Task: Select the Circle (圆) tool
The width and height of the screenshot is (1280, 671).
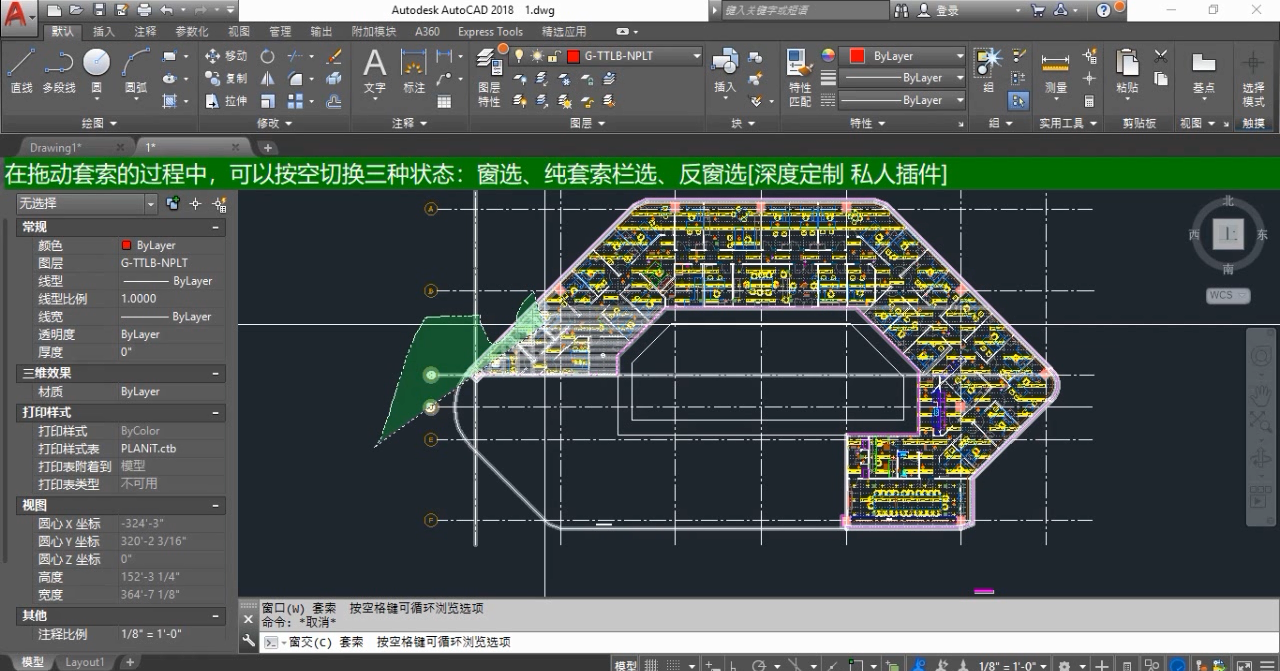Action: (96, 72)
